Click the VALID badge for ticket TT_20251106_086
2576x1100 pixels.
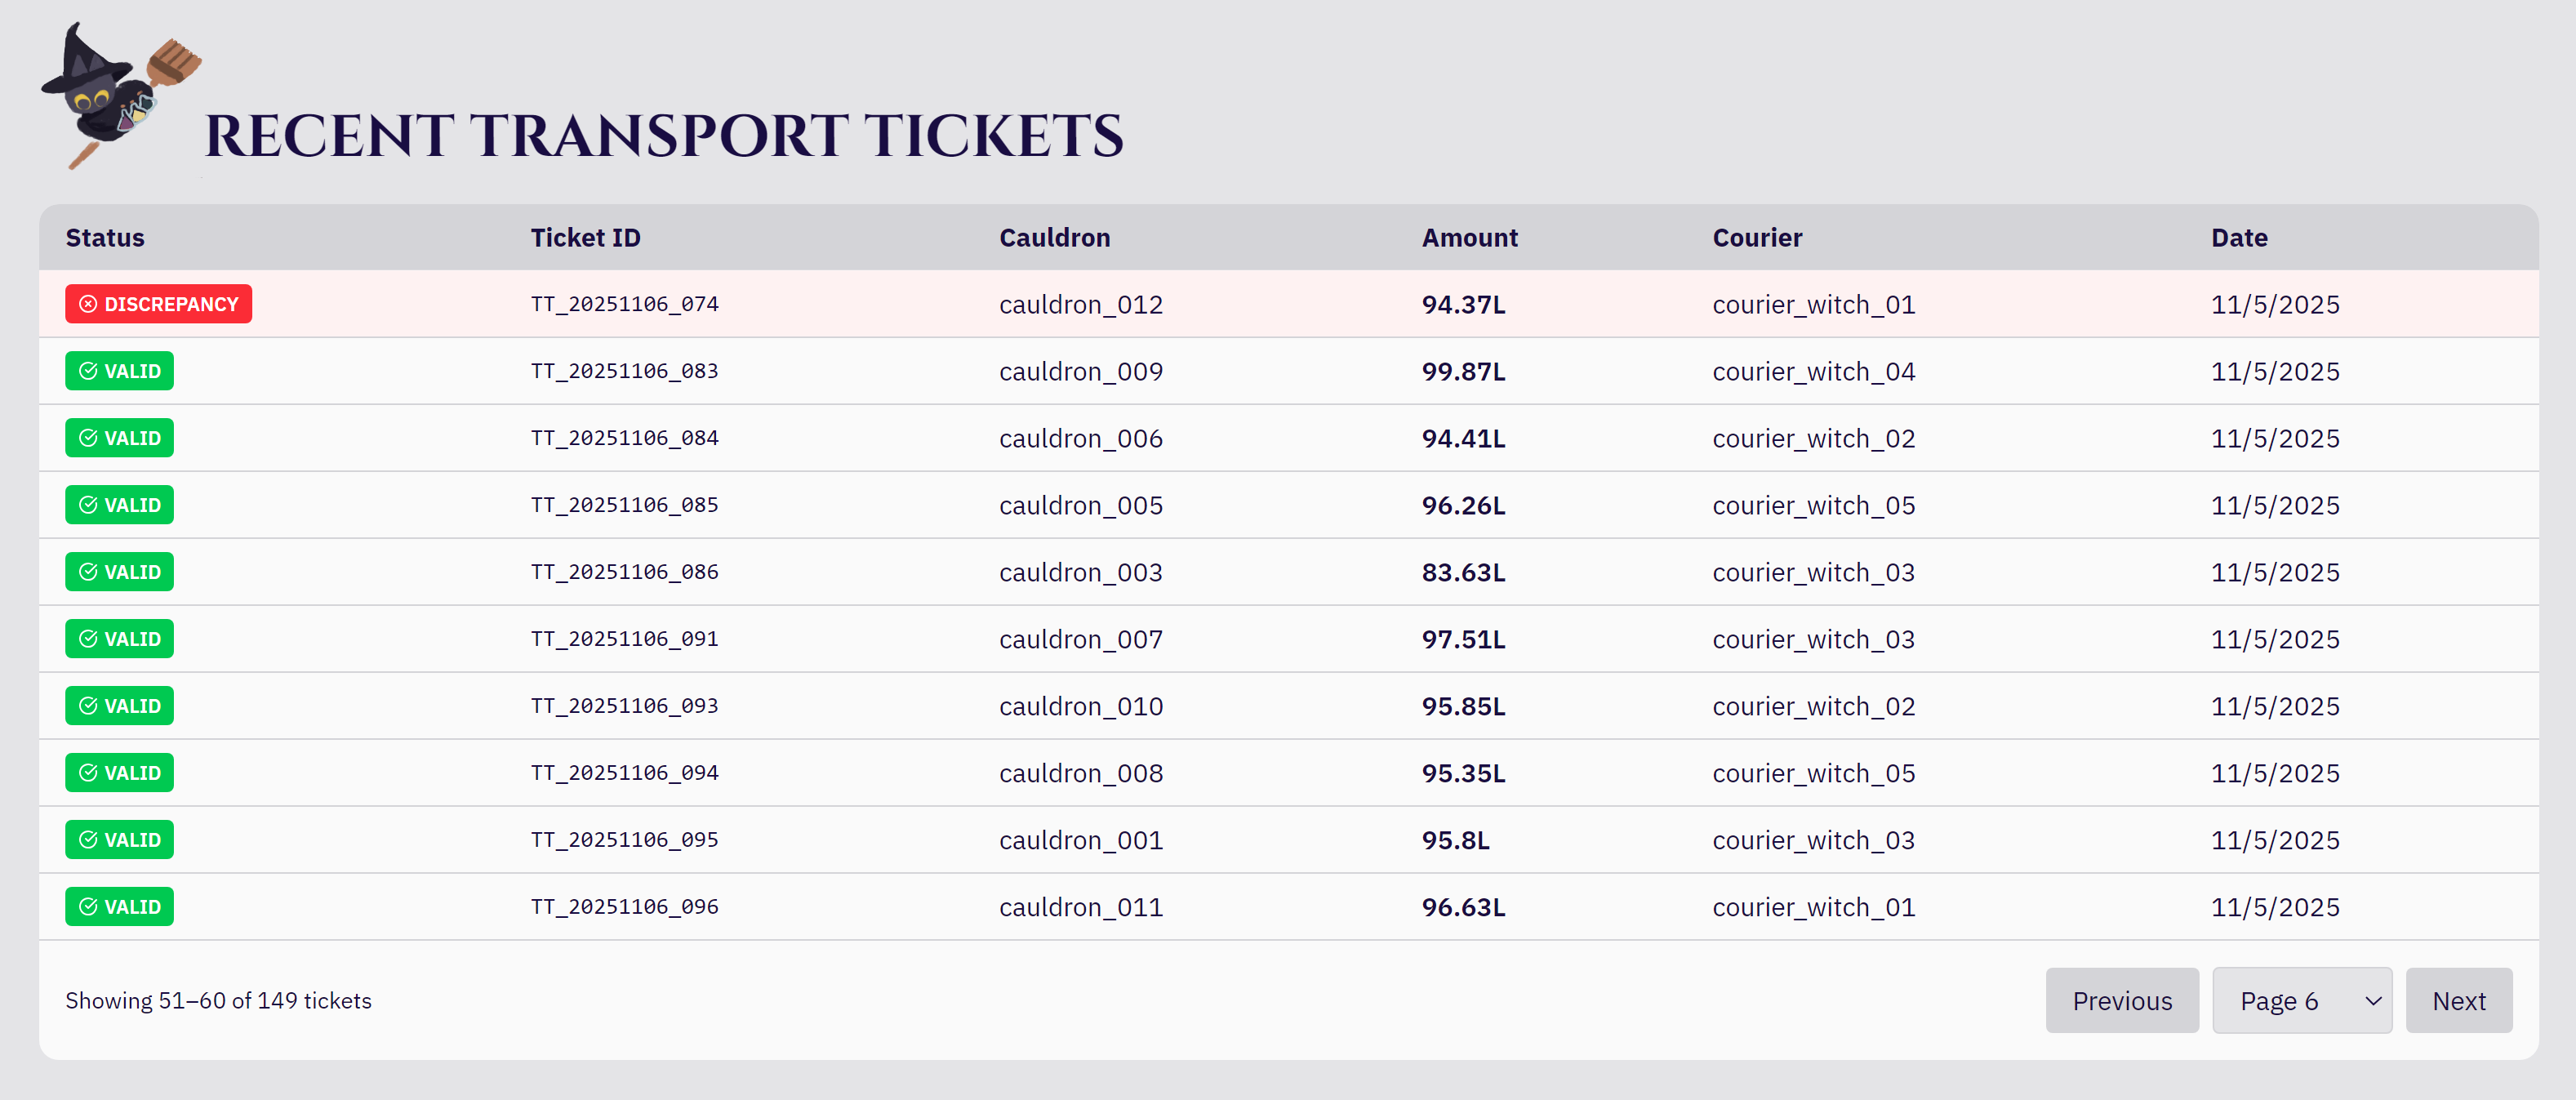[119, 572]
